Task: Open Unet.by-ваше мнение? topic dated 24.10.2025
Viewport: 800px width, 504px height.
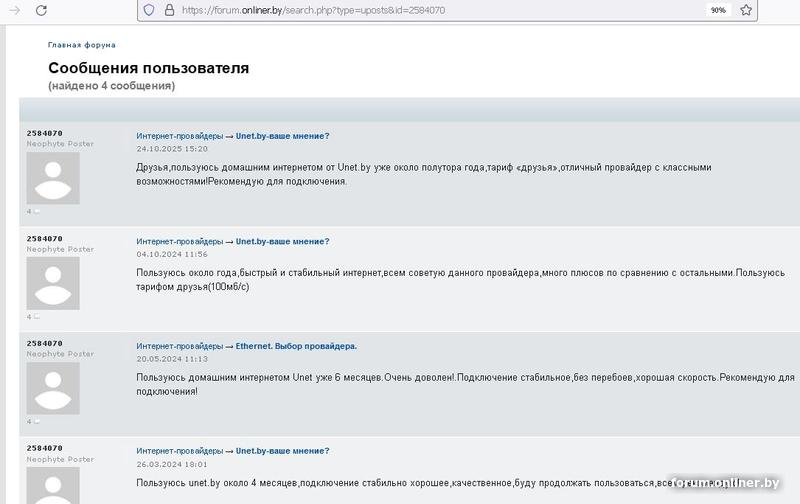Action: [x=282, y=136]
